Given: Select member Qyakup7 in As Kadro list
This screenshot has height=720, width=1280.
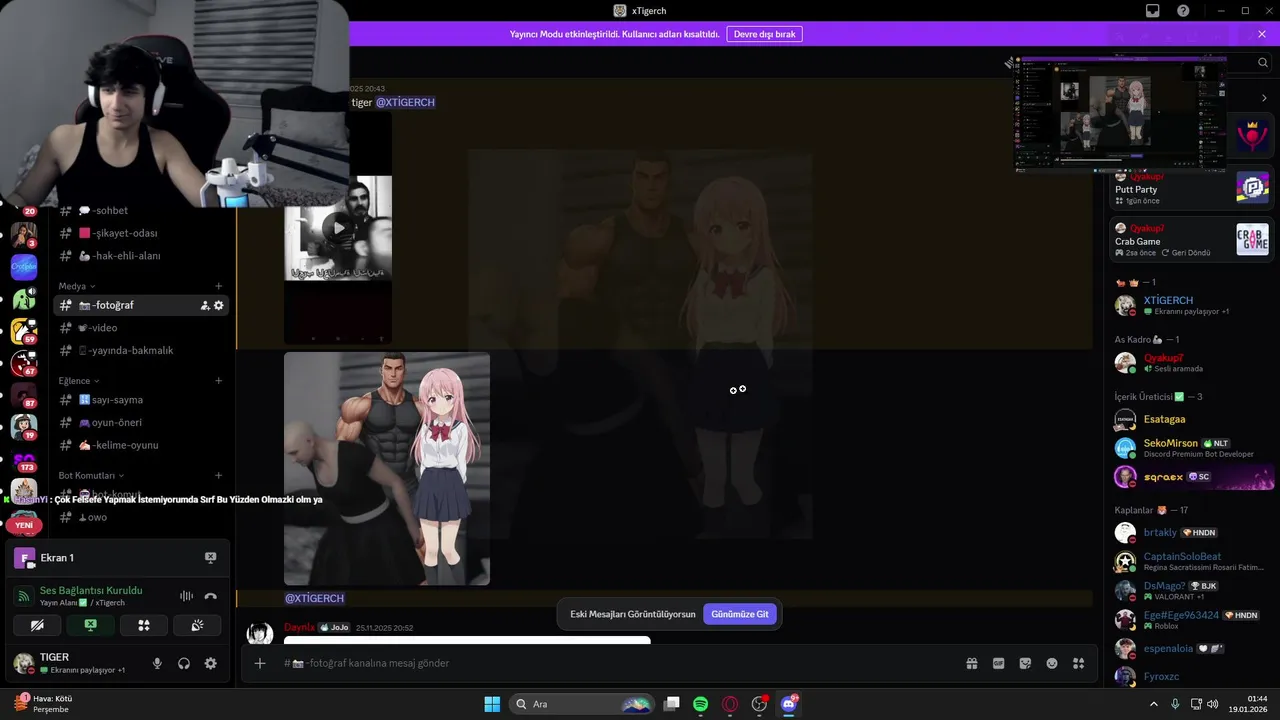Looking at the screenshot, I should [x=1192, y=362].
